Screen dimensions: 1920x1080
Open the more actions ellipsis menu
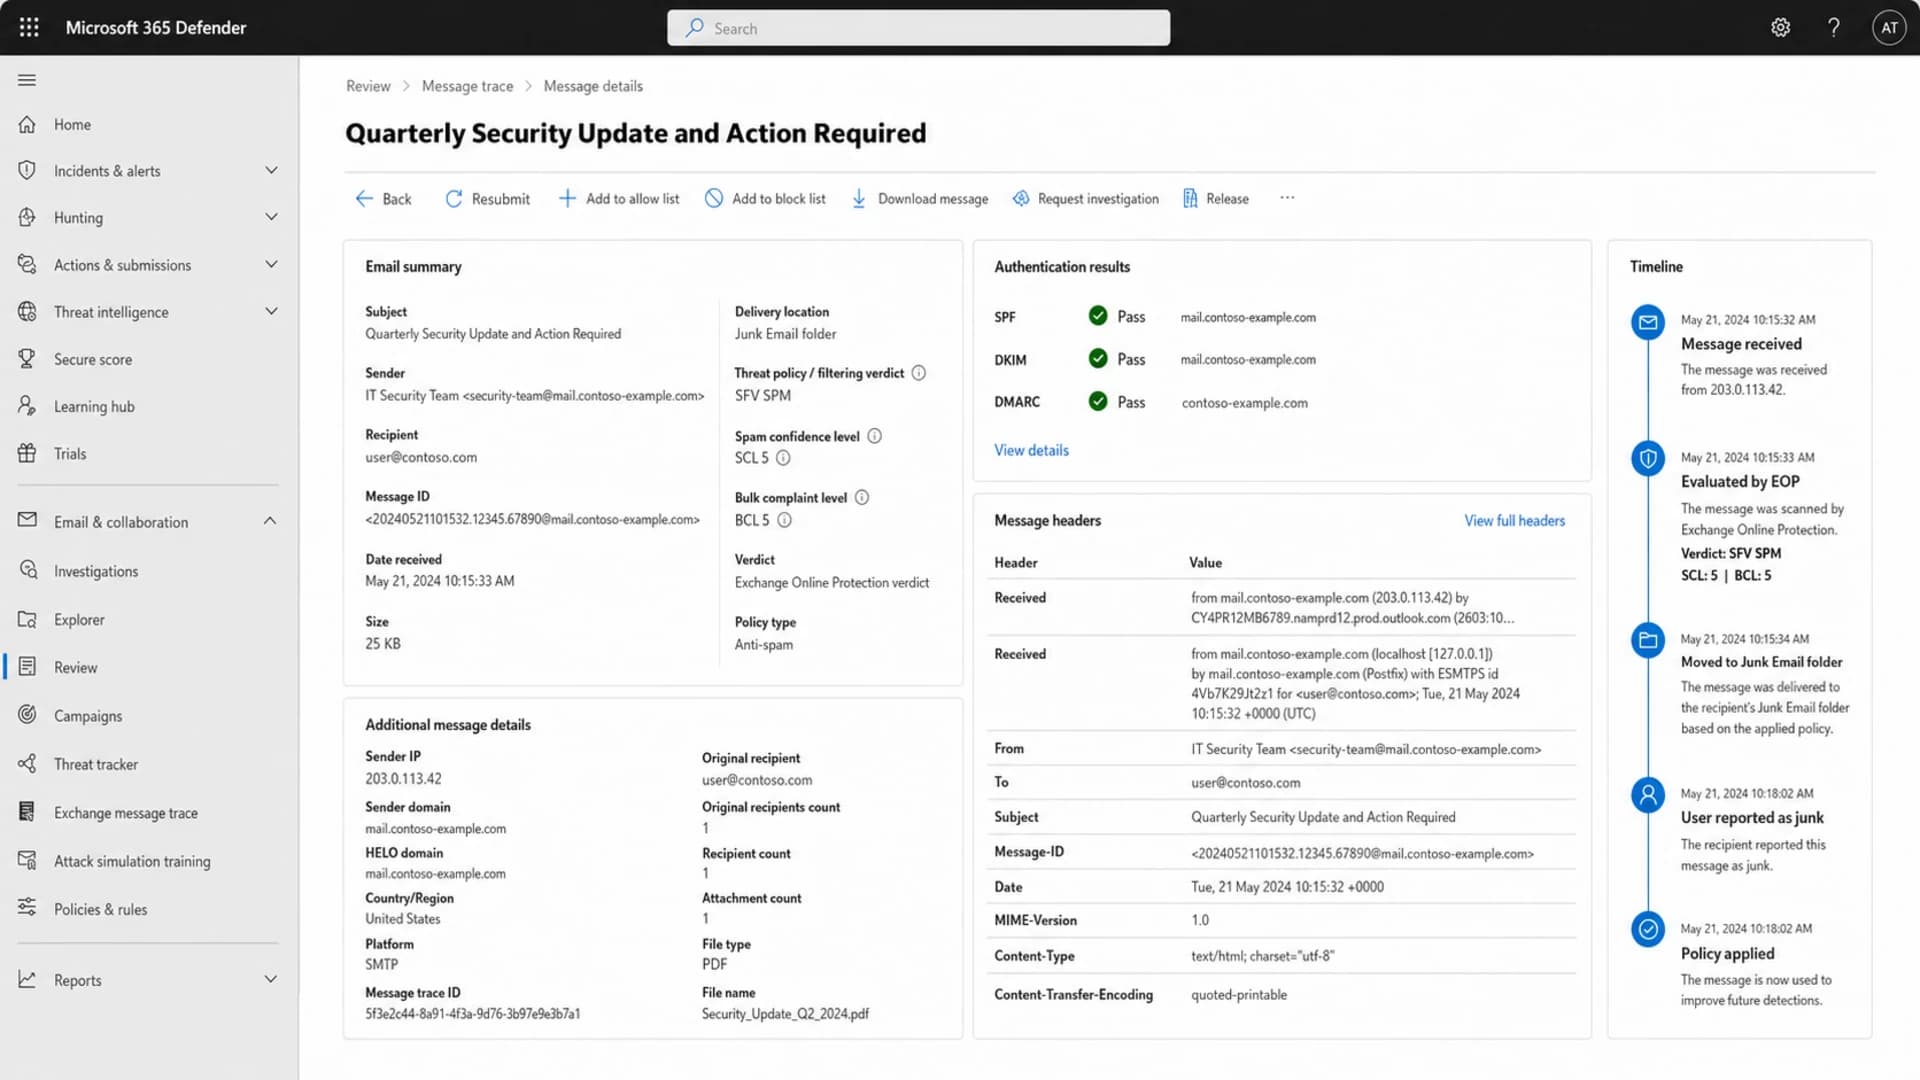coord(1287,198)
